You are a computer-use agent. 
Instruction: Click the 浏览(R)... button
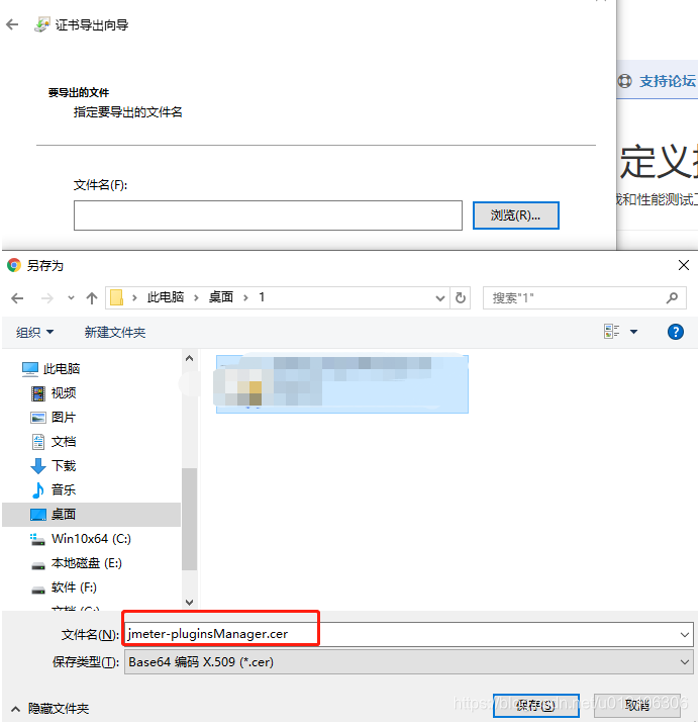(x=516, y=215)
